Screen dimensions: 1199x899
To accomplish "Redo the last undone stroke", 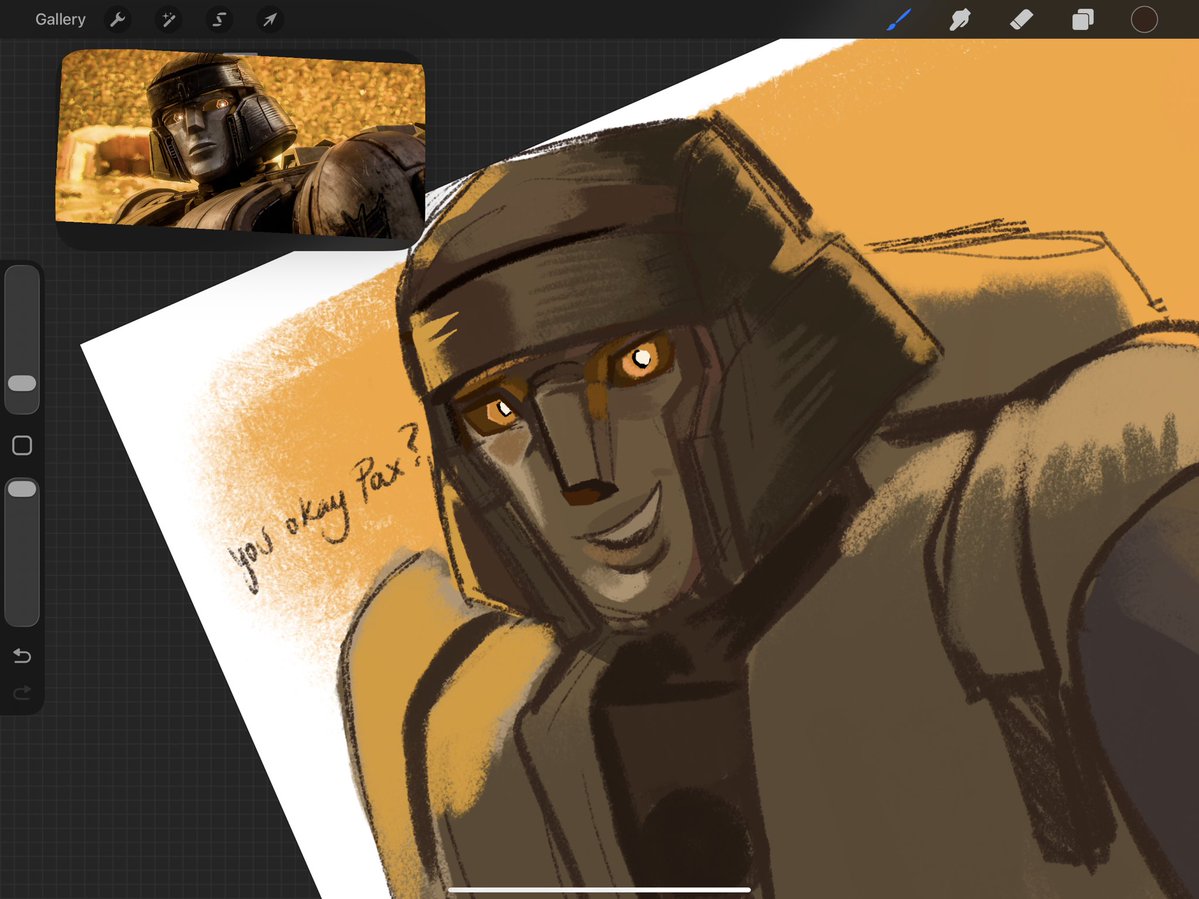I will tap(22, 693).
